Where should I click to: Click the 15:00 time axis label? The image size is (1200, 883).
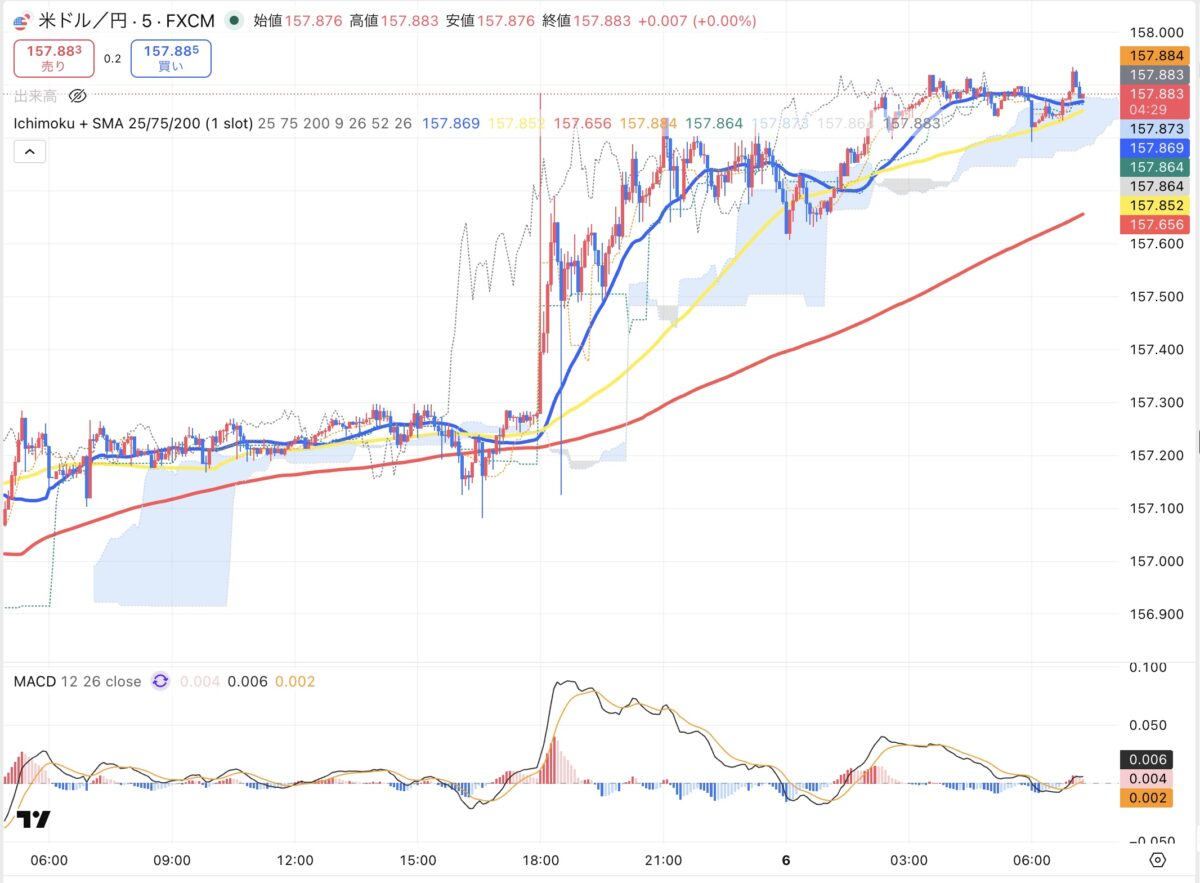(417, 860)
